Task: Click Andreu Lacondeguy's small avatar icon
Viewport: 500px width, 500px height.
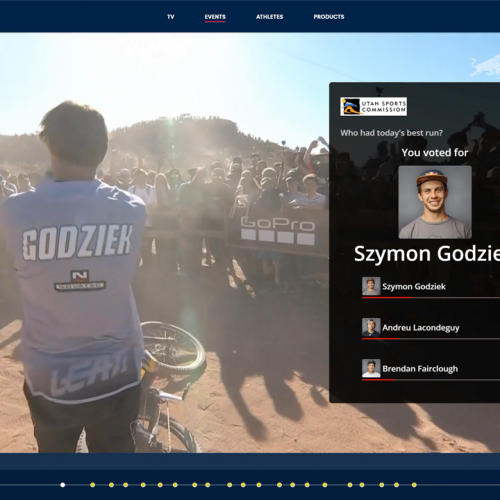Action: [x=371, y=327]
